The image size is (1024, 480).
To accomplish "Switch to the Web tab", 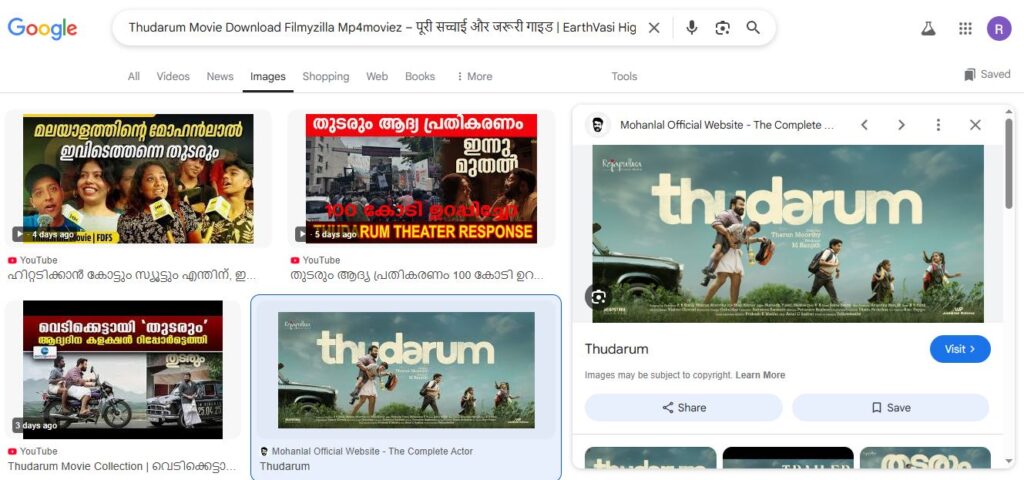I will pyautogui.click(x=377, y=76).
